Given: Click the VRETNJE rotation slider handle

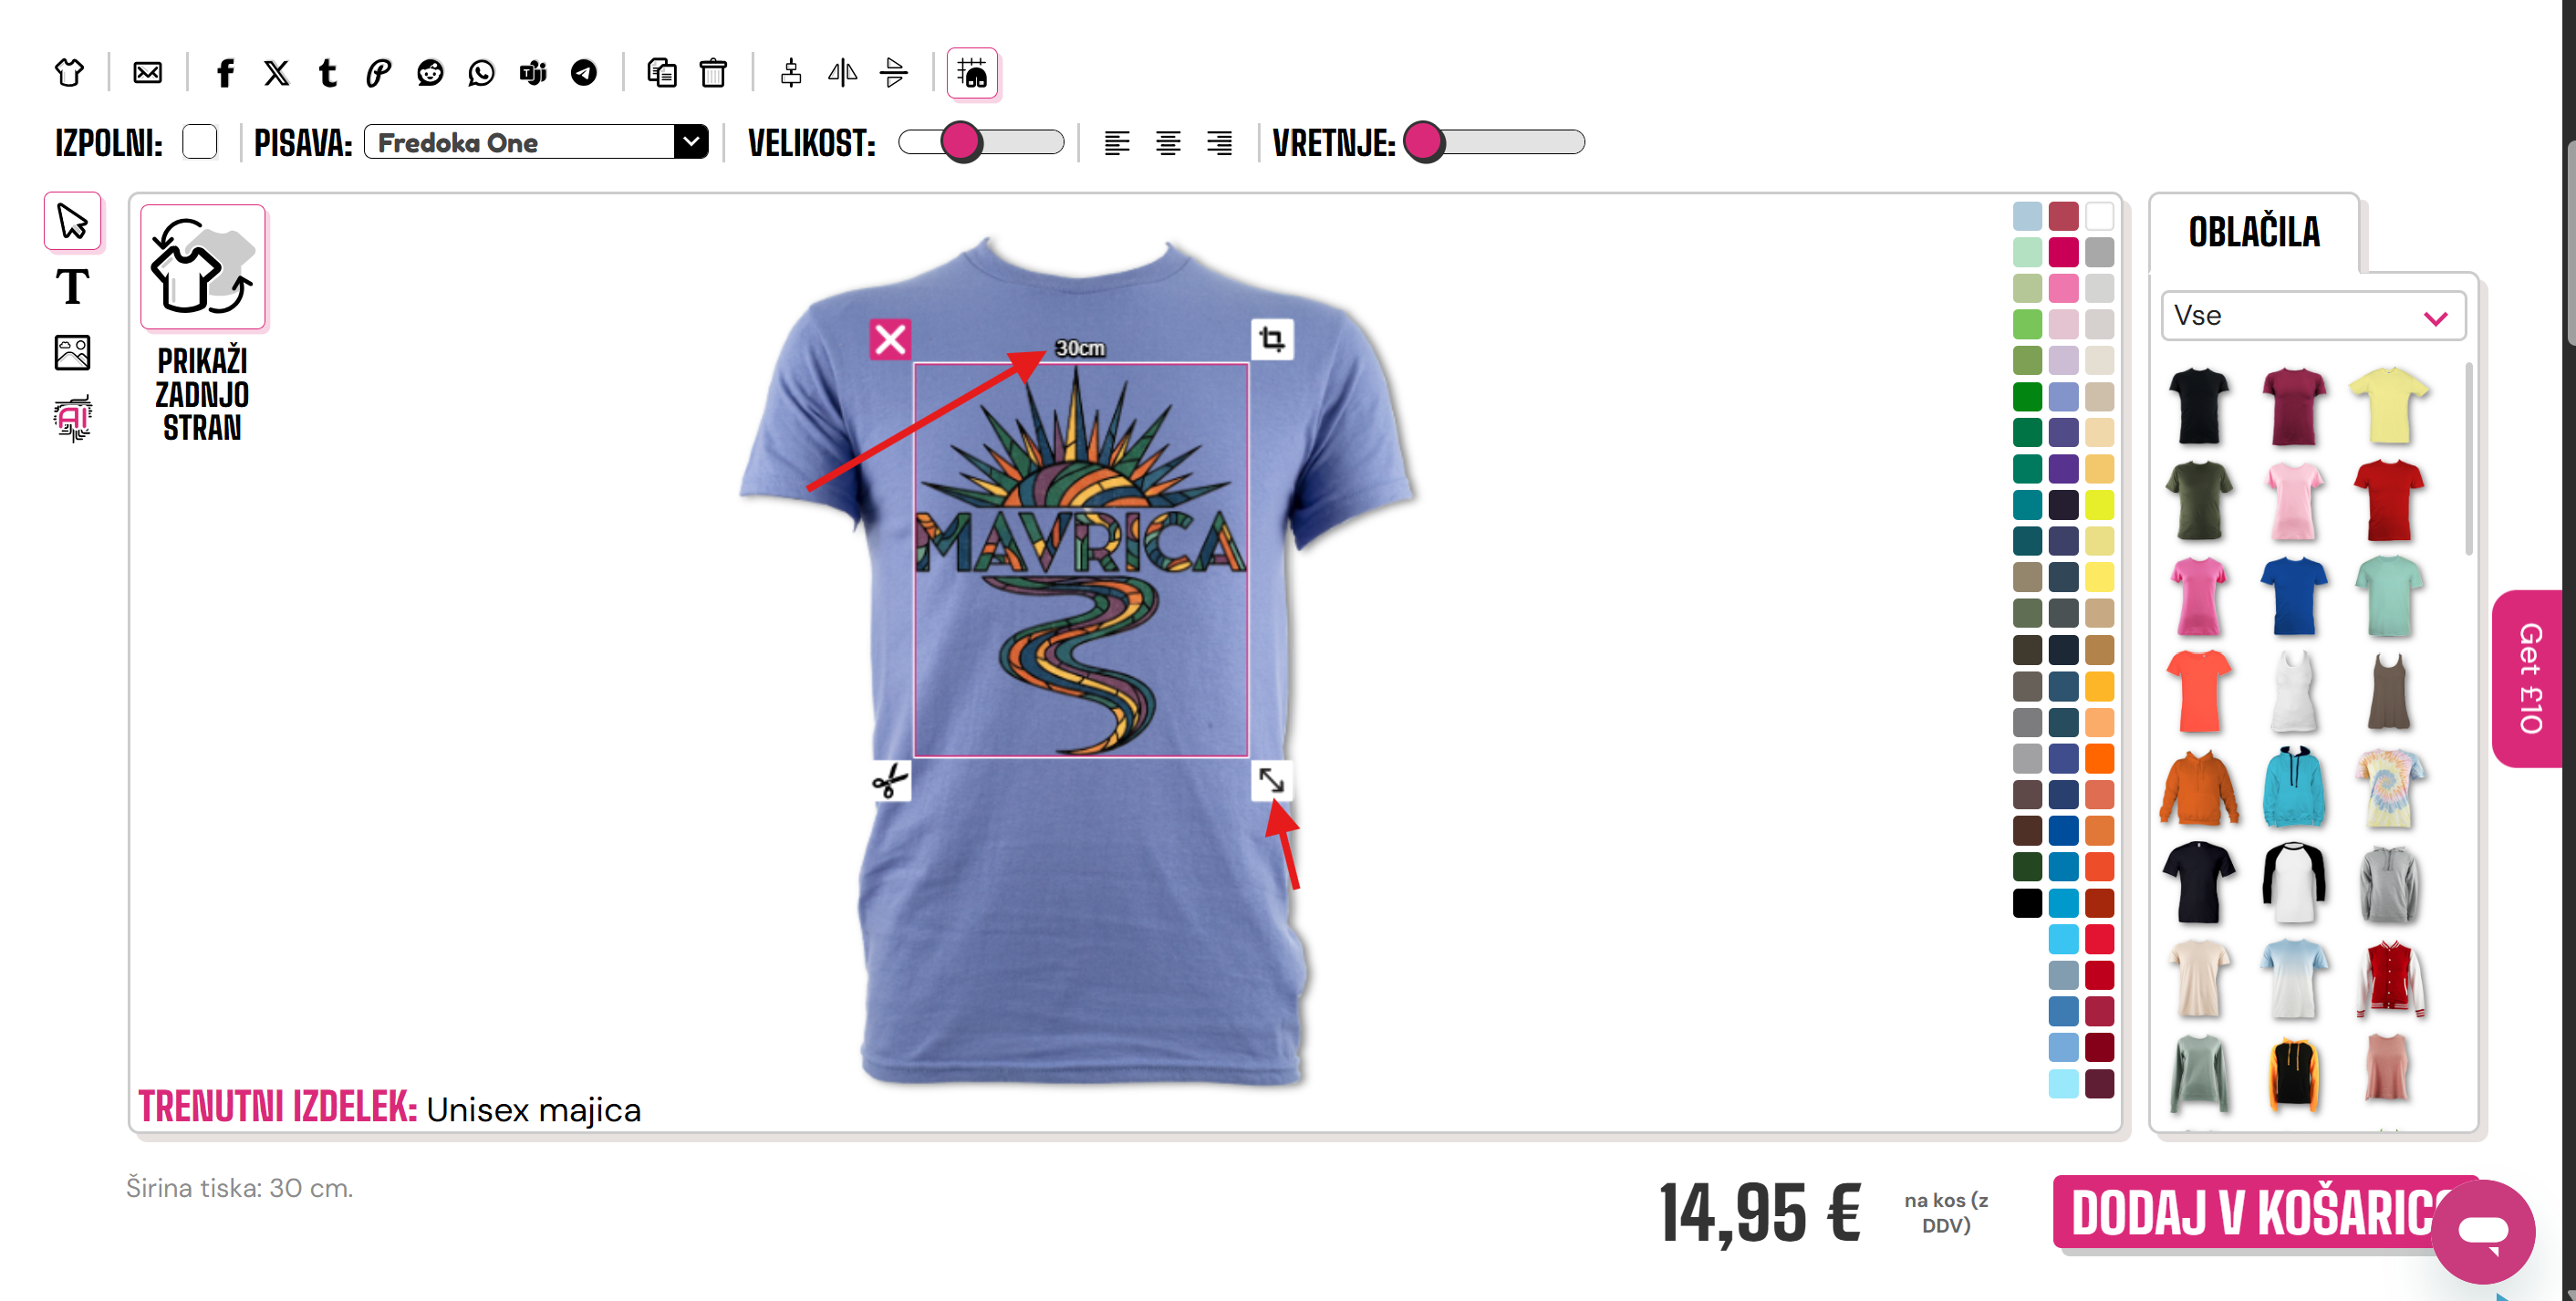Looking at the screenshot, I should pyautogui.click(x=1424, y=142).
